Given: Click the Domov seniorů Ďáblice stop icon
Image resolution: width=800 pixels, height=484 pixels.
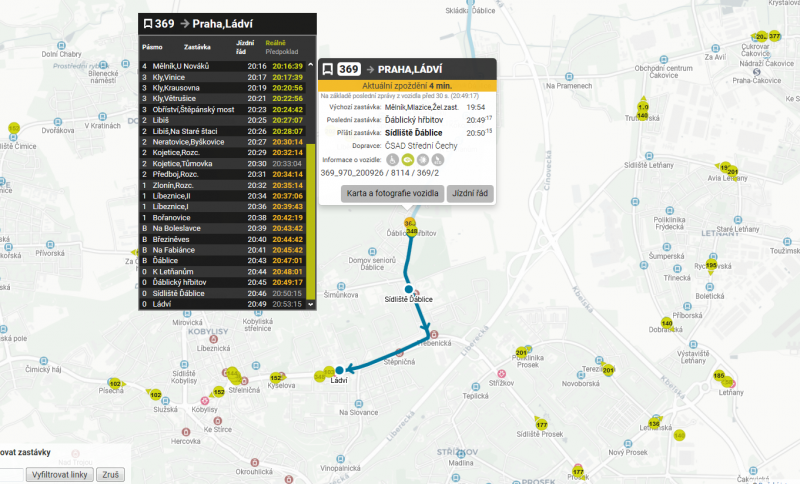Looking at the screenshot, I should (372, 252).
